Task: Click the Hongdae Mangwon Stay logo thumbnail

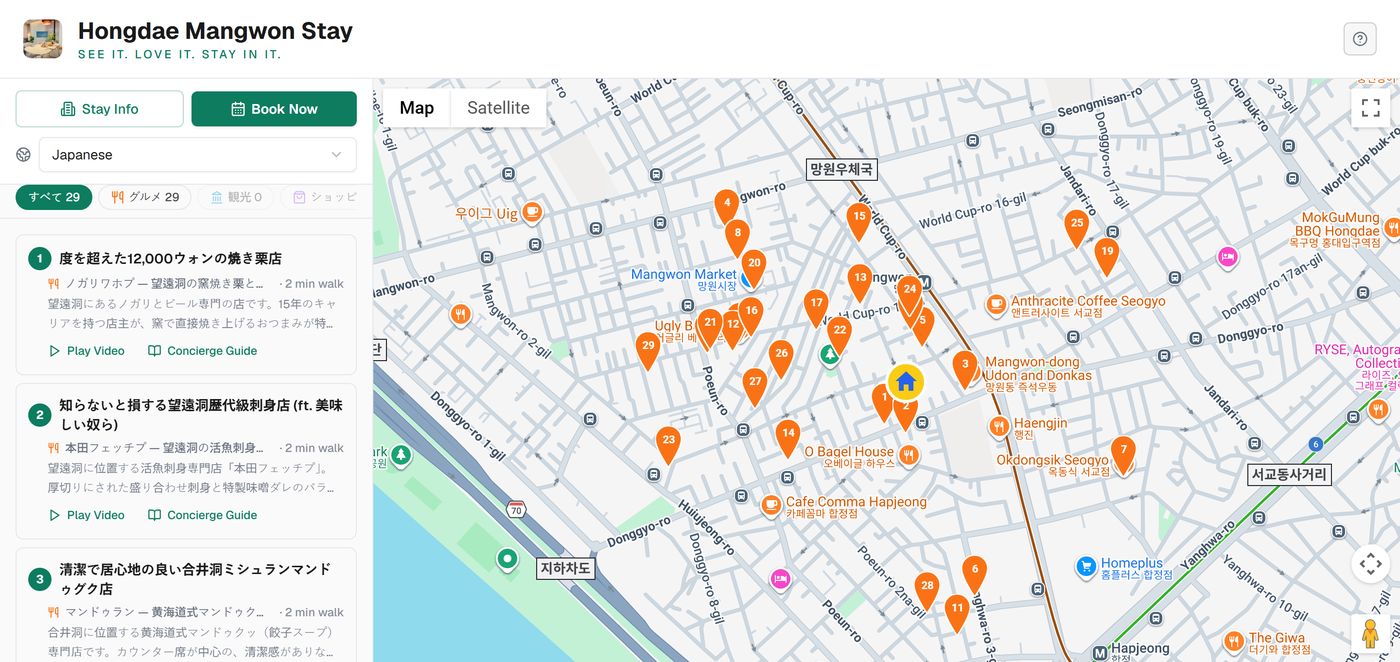Action: coord(43,39)
